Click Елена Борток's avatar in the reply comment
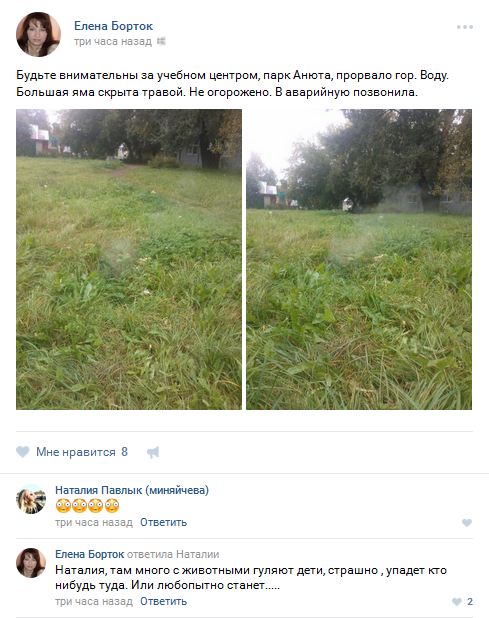Viewport: 489px width, 618px height. (x=31, y=563)
